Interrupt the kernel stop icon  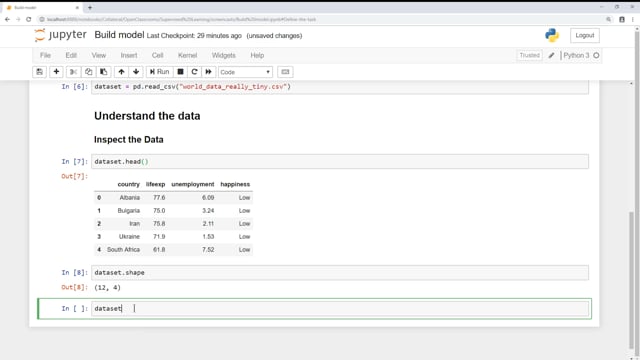pos(180,72)
